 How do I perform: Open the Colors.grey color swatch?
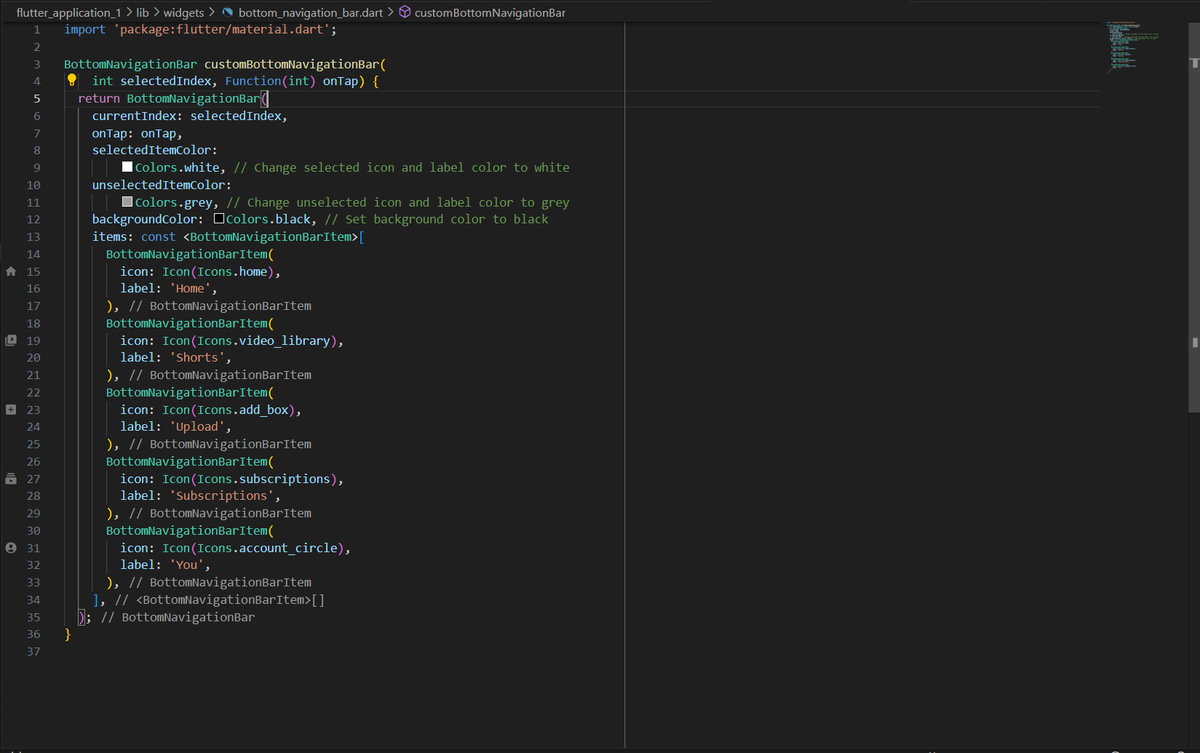tap(127, 202)
